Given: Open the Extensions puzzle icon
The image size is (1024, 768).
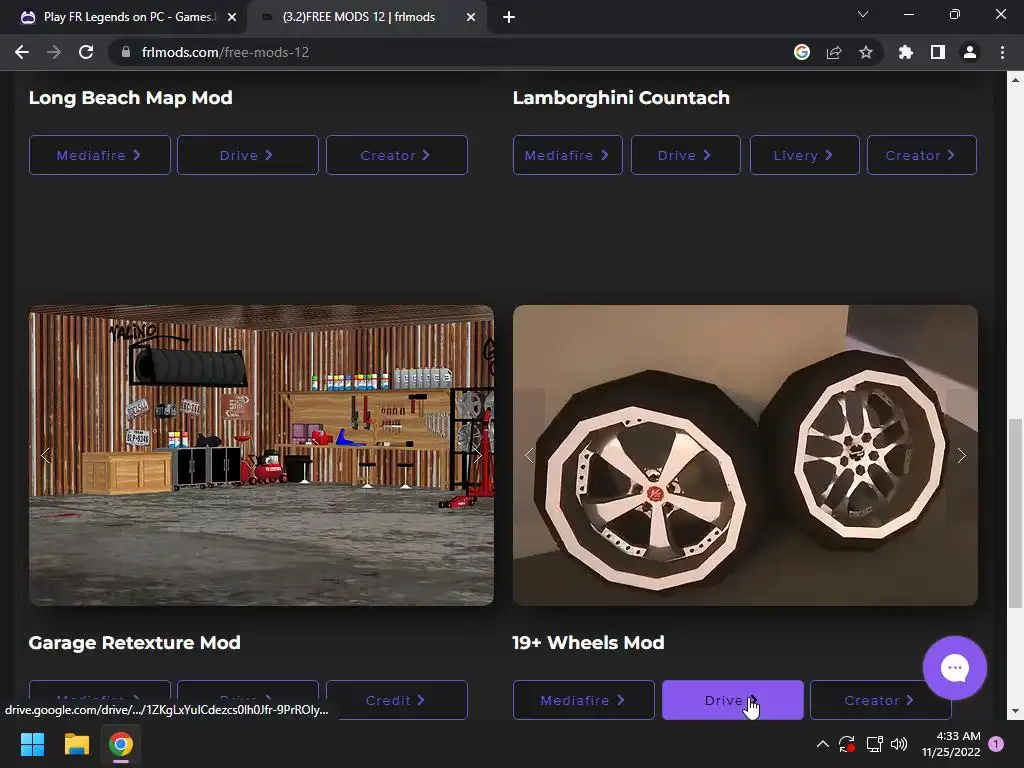Looking at the screenshot, I should tap(905, 52).
